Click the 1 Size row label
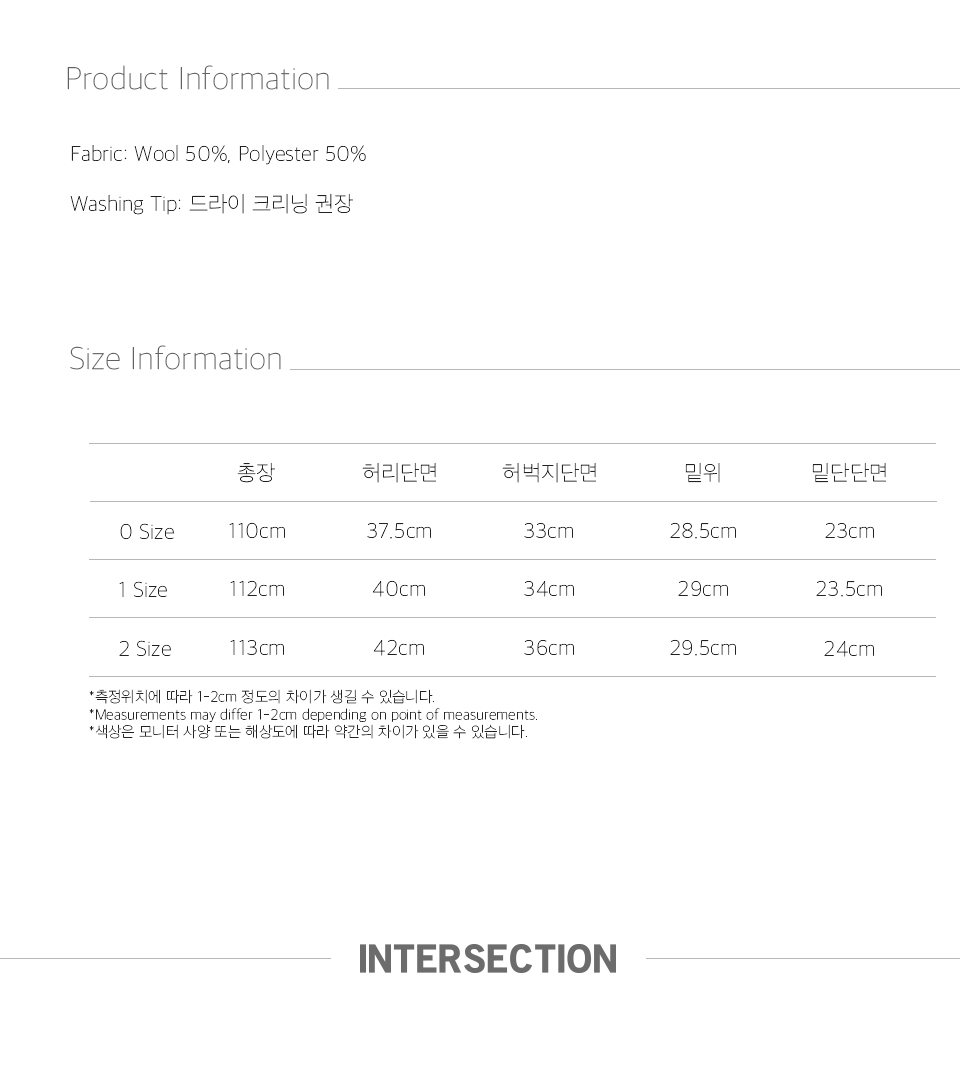This screenshot has width=960, height=1080. tap(143, 590)
